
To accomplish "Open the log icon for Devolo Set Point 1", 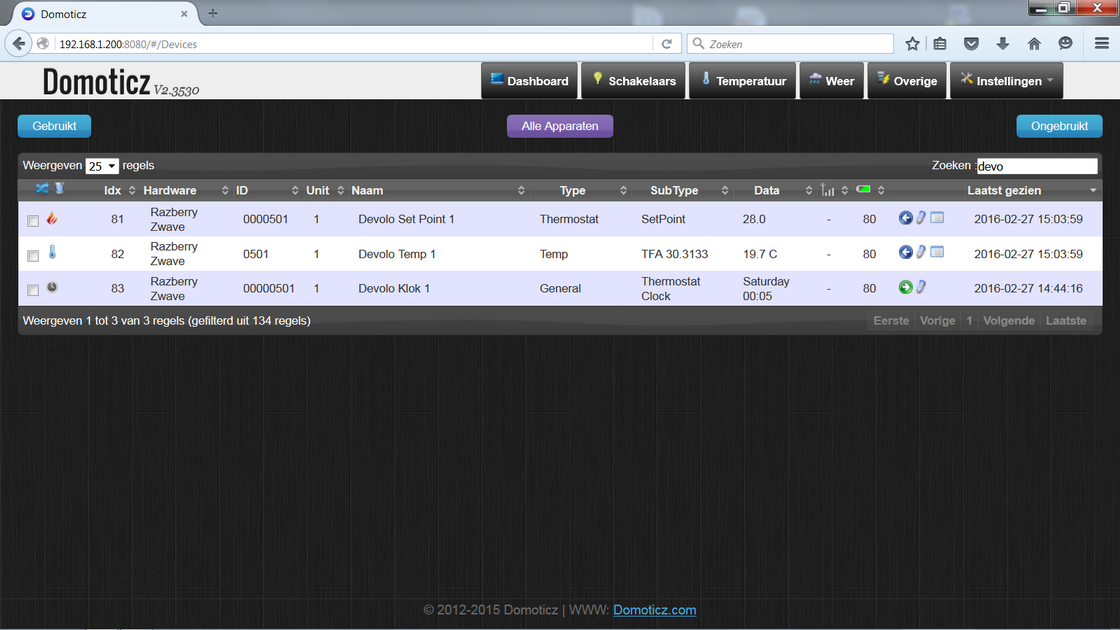I will coord(937,217).
